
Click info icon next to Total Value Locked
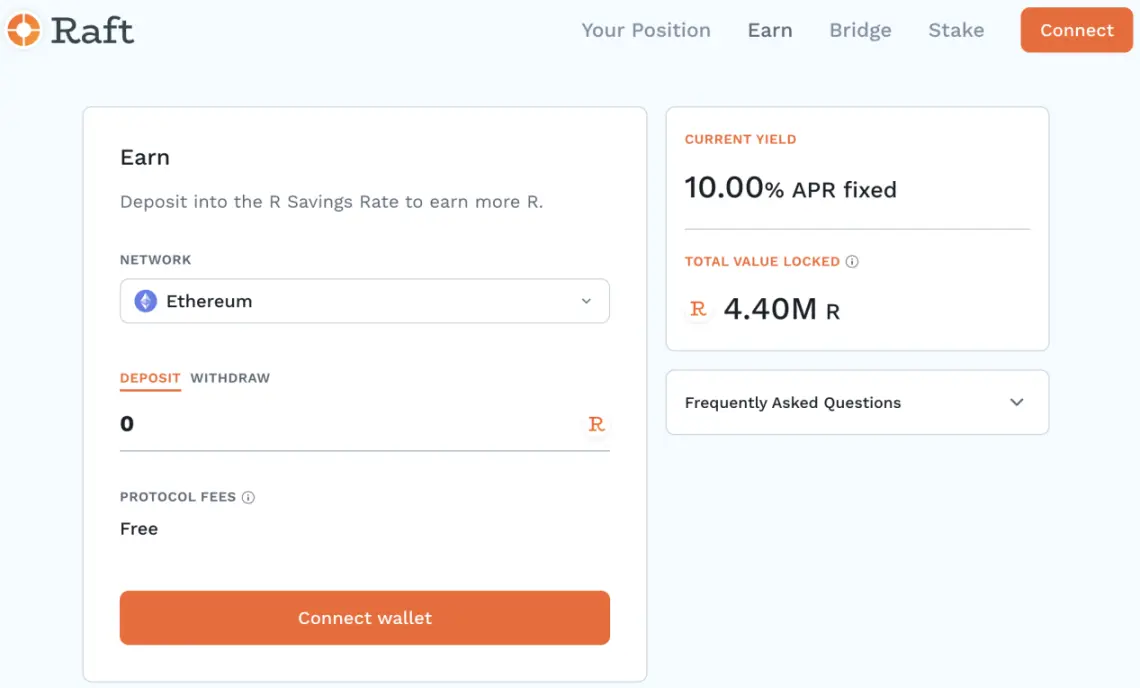coord(852,261)
